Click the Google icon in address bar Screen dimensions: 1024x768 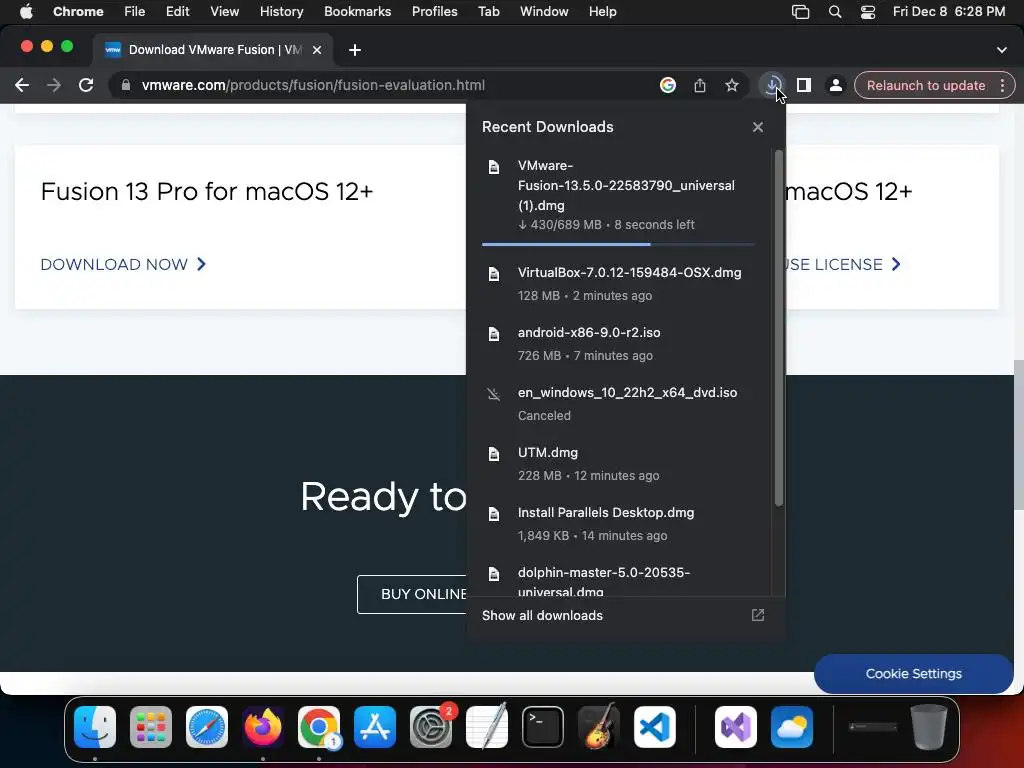point(667,85)
